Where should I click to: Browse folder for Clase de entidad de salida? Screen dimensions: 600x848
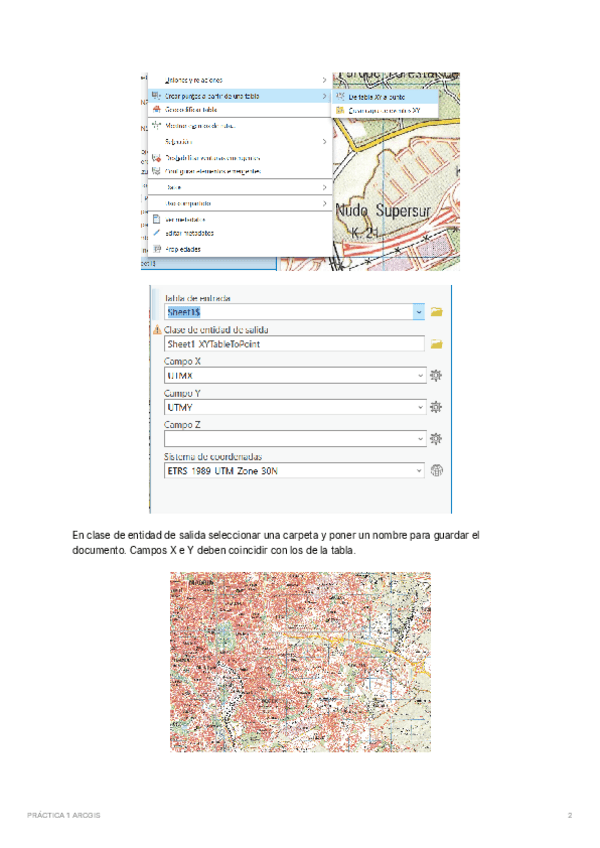pos(437,344)
